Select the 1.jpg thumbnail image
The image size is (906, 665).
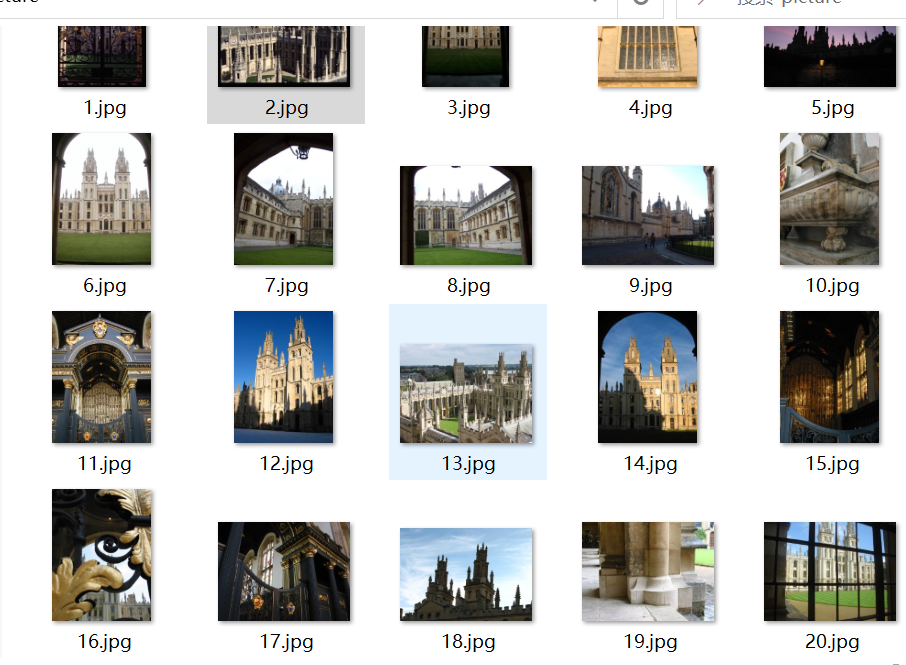102,56
